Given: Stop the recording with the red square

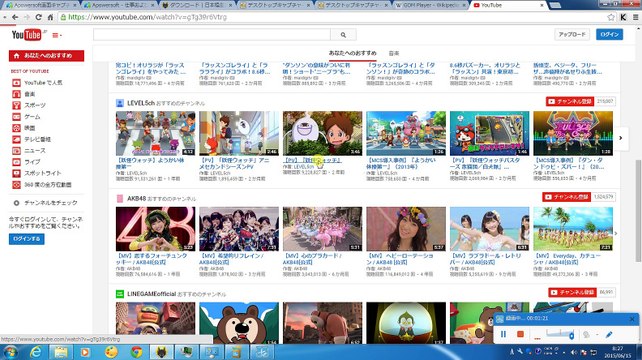Looking at the screenshot, I should 520,334.
